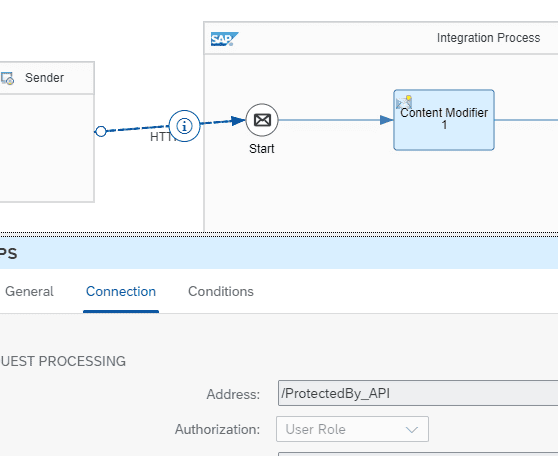Select the Sender participant icon
558x456 pixels.
click(x=7, y=78)
